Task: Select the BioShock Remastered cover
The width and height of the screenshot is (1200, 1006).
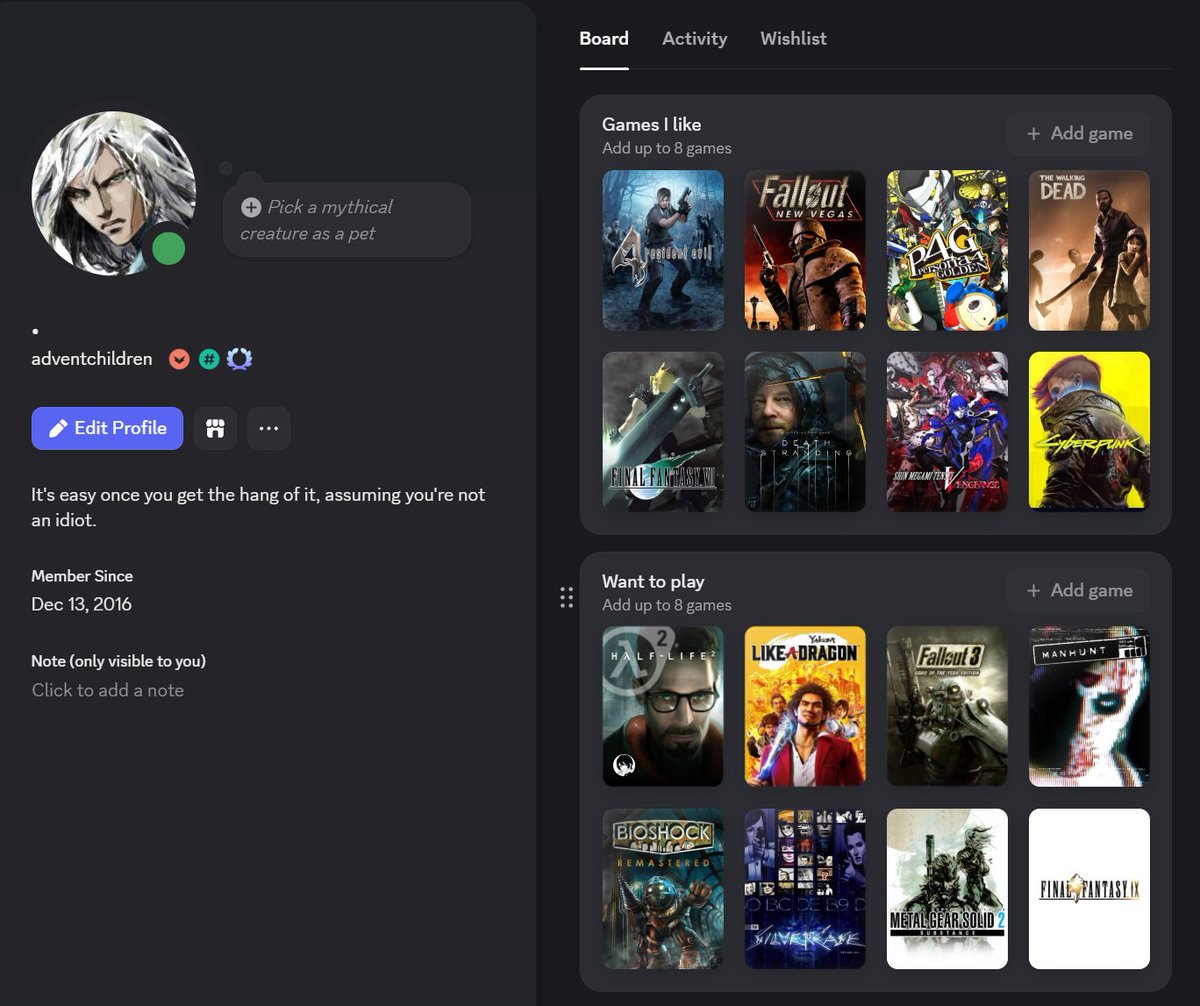Action: pyautogui.click(x=663, y=889)
